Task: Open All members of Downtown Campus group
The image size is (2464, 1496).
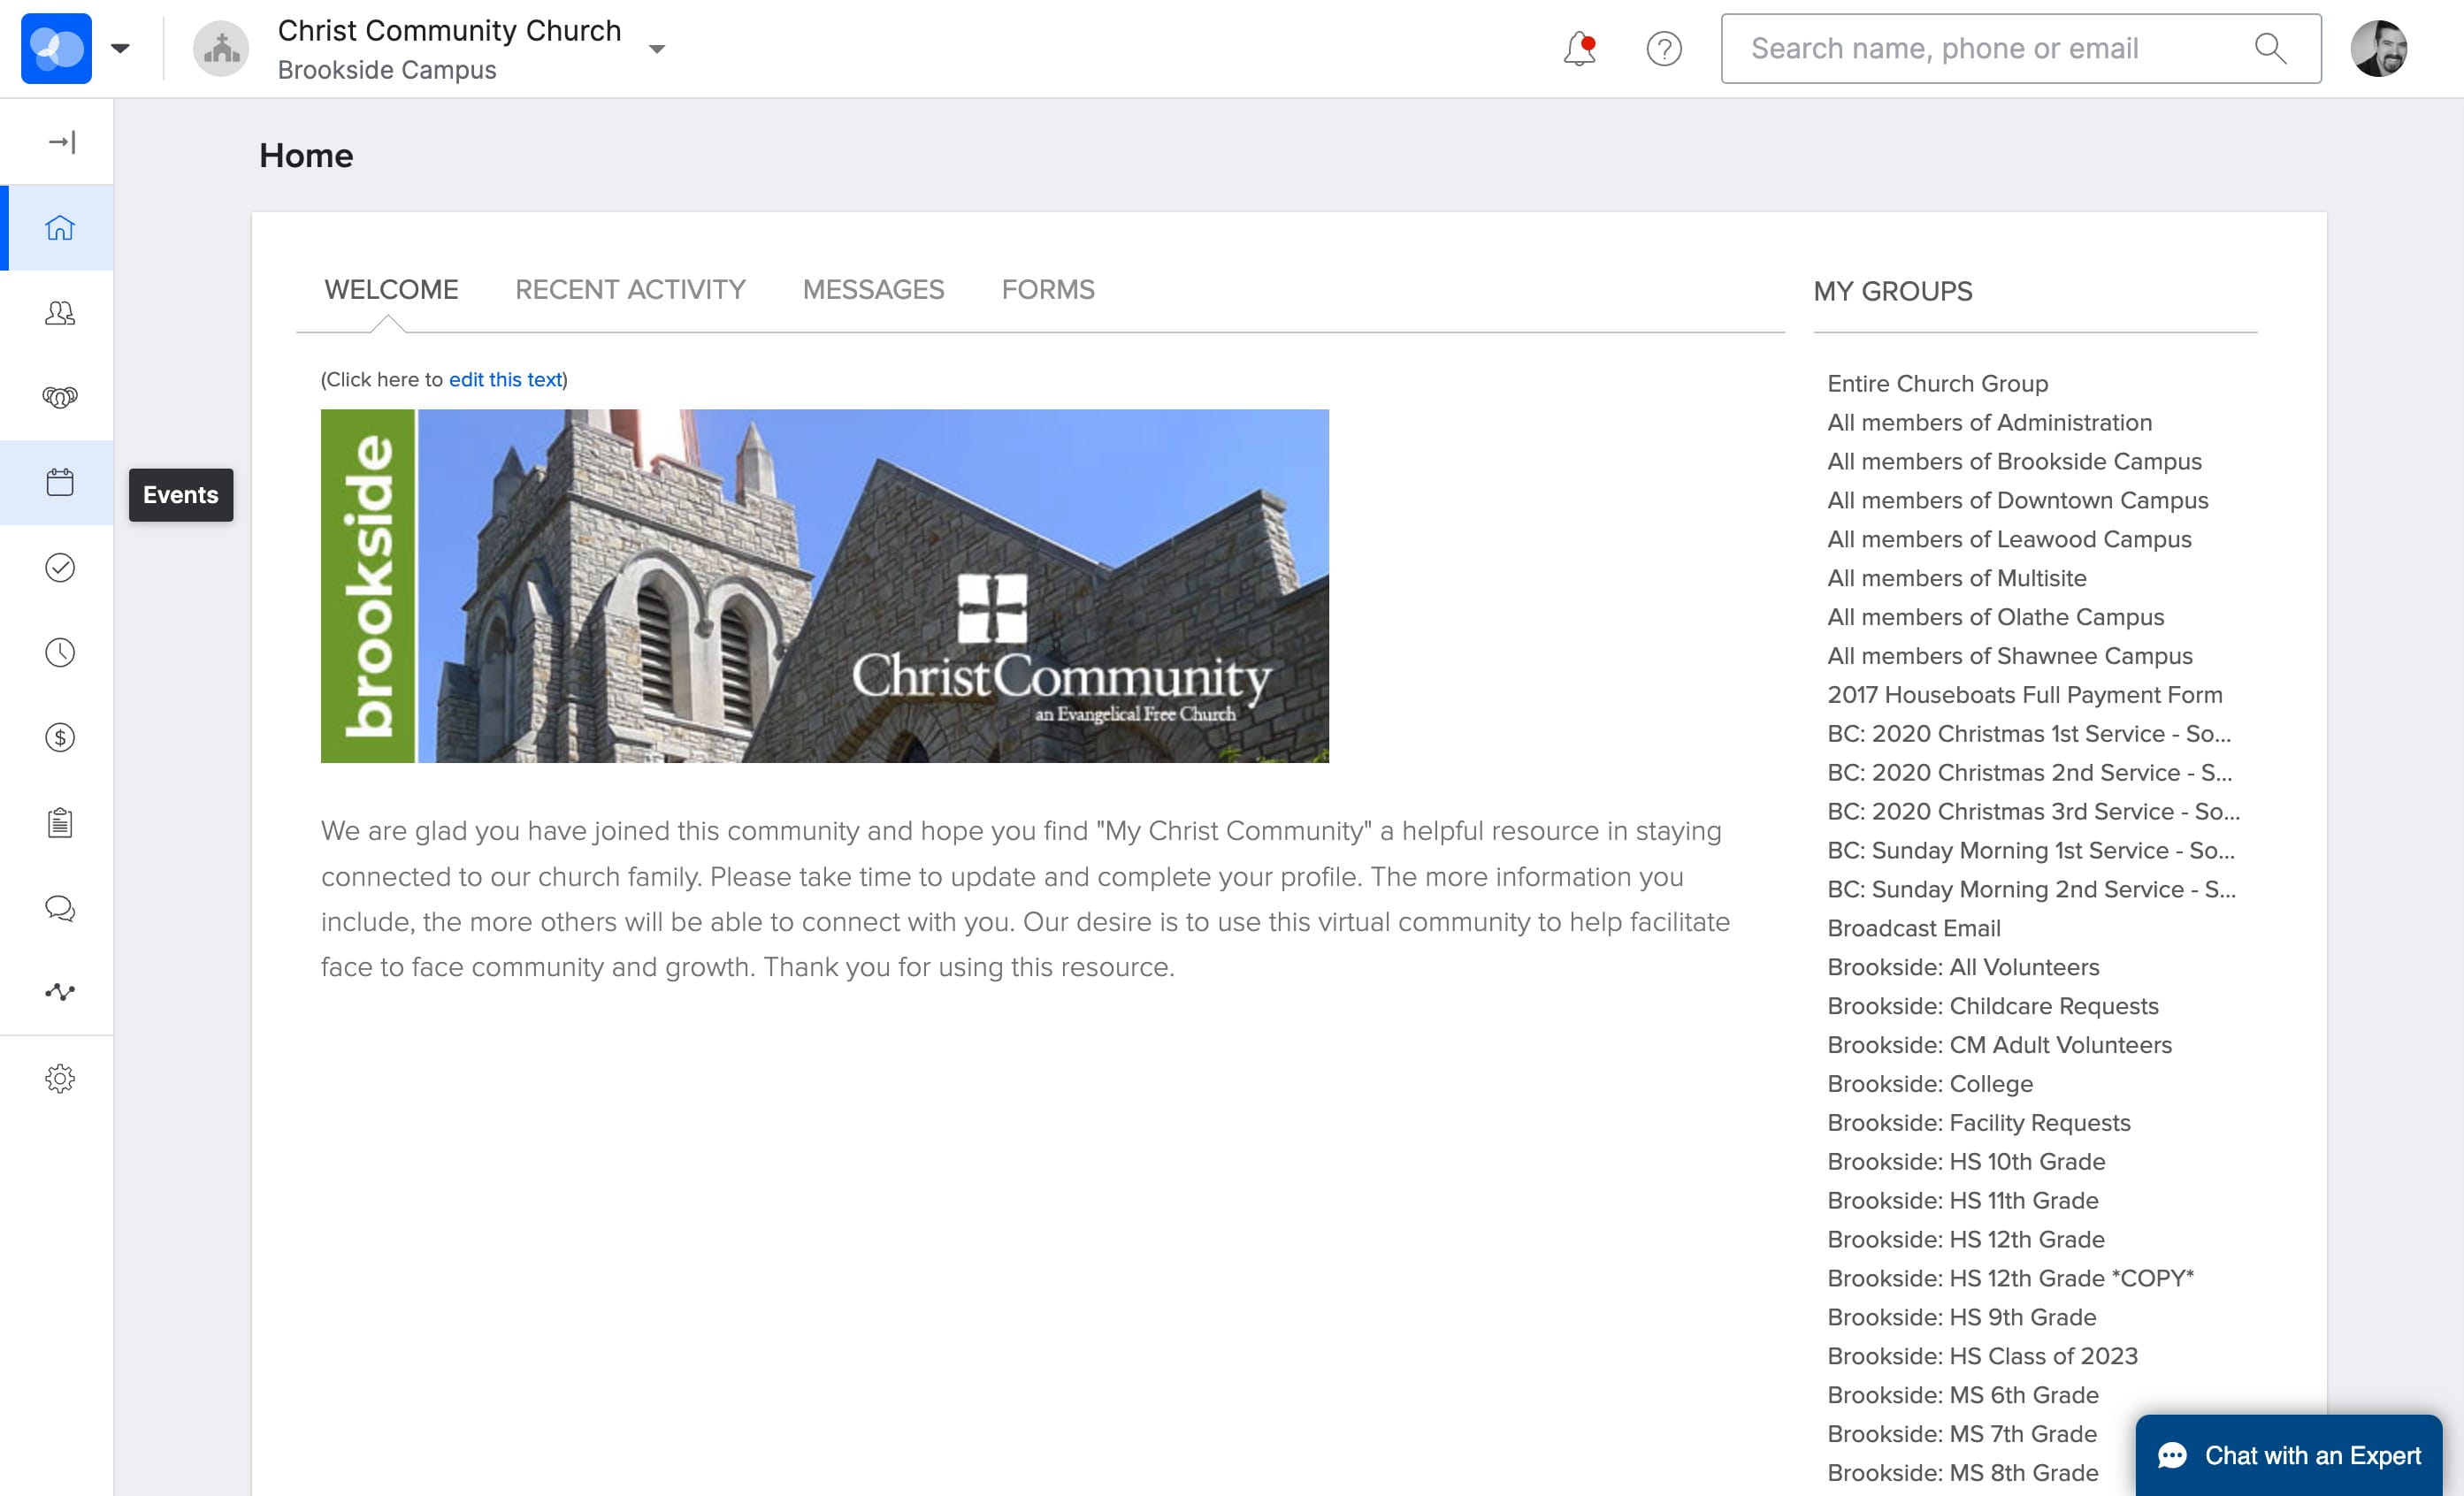Action: pos(2018,501)
